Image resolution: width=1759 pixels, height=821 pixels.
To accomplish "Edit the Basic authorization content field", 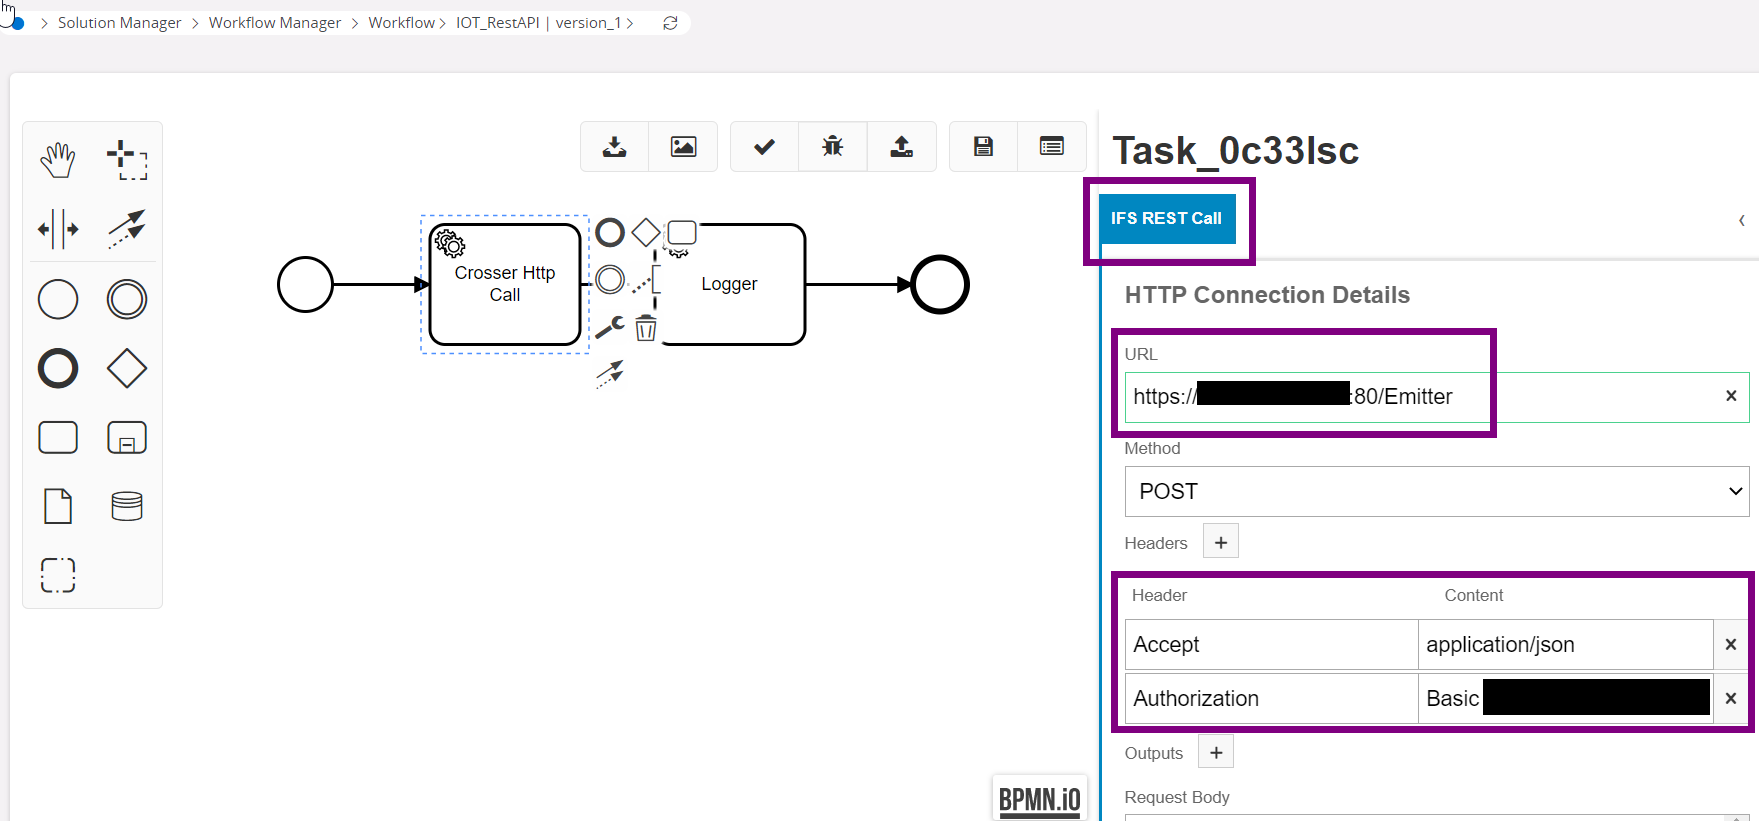I will click(1566, 699).
